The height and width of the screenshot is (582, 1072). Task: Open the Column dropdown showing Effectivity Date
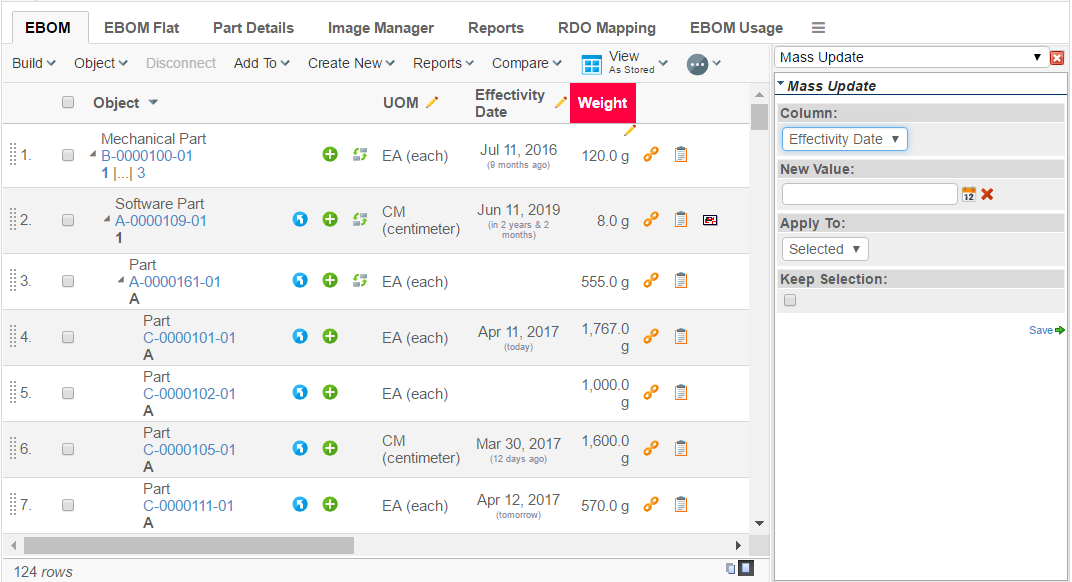[844, 139]
